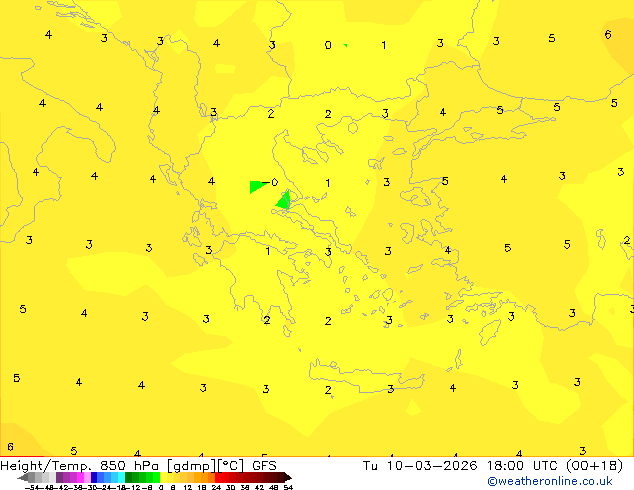This screenshot has width=634, height=490.
Task: Pick the bright red swatch at legend value 24
Action: tap(218, 477)
